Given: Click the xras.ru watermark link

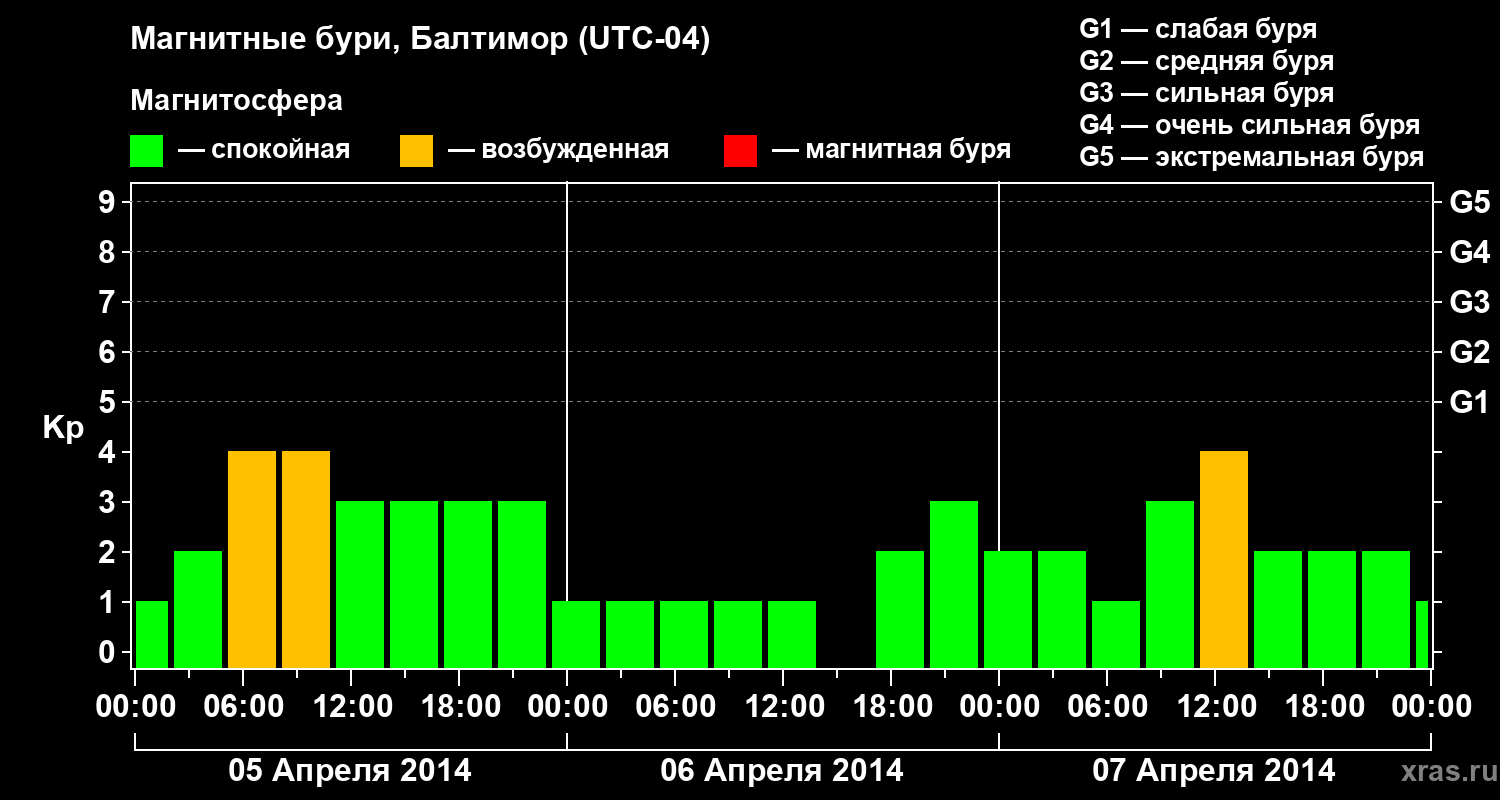Looking at the screenshot, I should click(x=1444, y=770).
